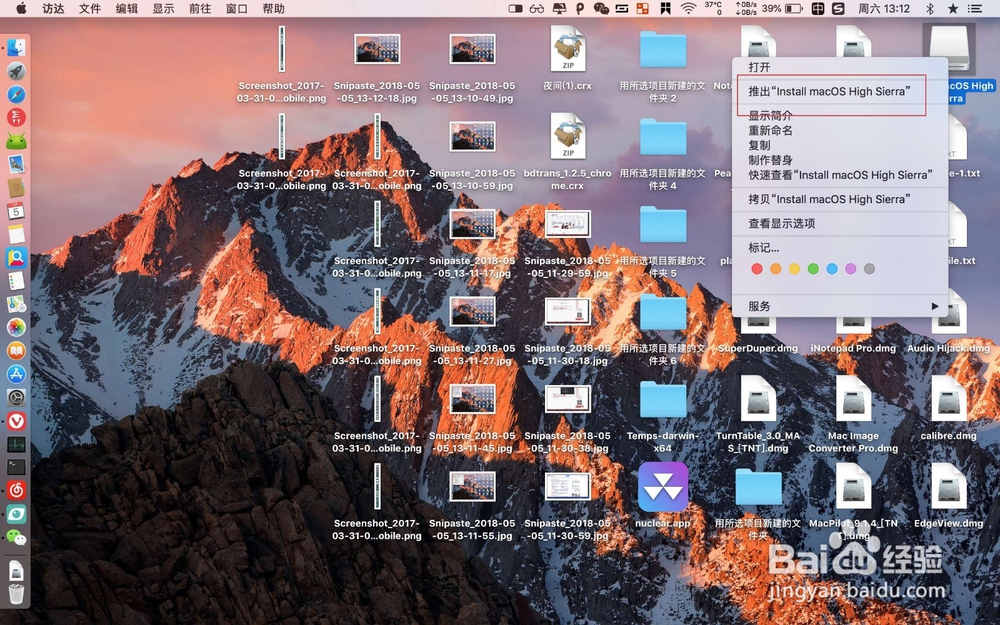Open 文件 menu in menu bar
The width and height of the screenshot is (1000, 625).
[90, 8]
